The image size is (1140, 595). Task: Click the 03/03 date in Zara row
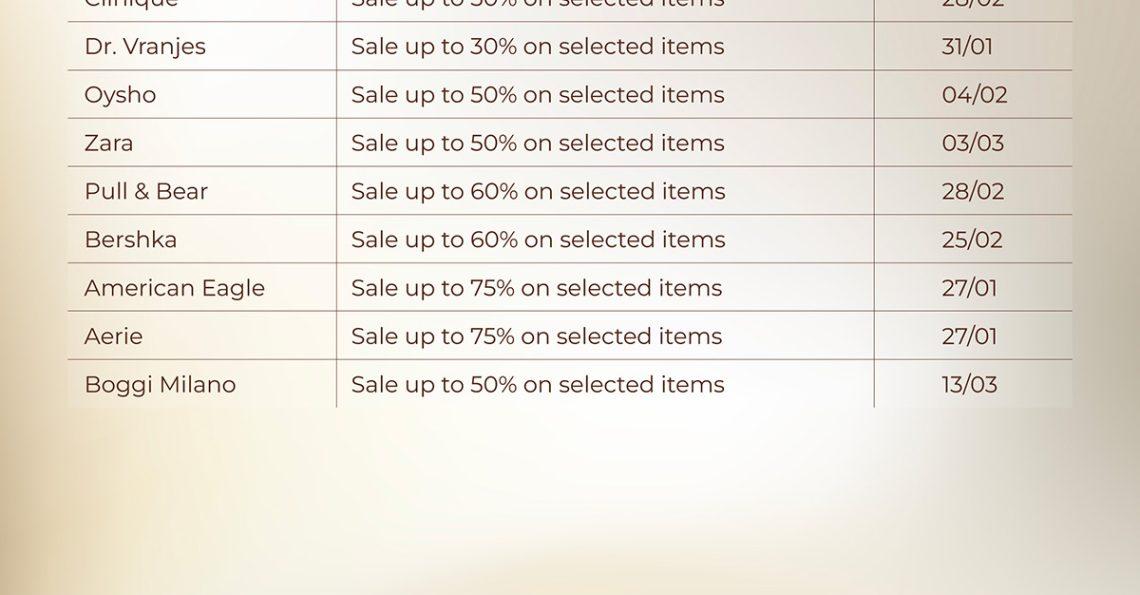click(x=972, y=143)
